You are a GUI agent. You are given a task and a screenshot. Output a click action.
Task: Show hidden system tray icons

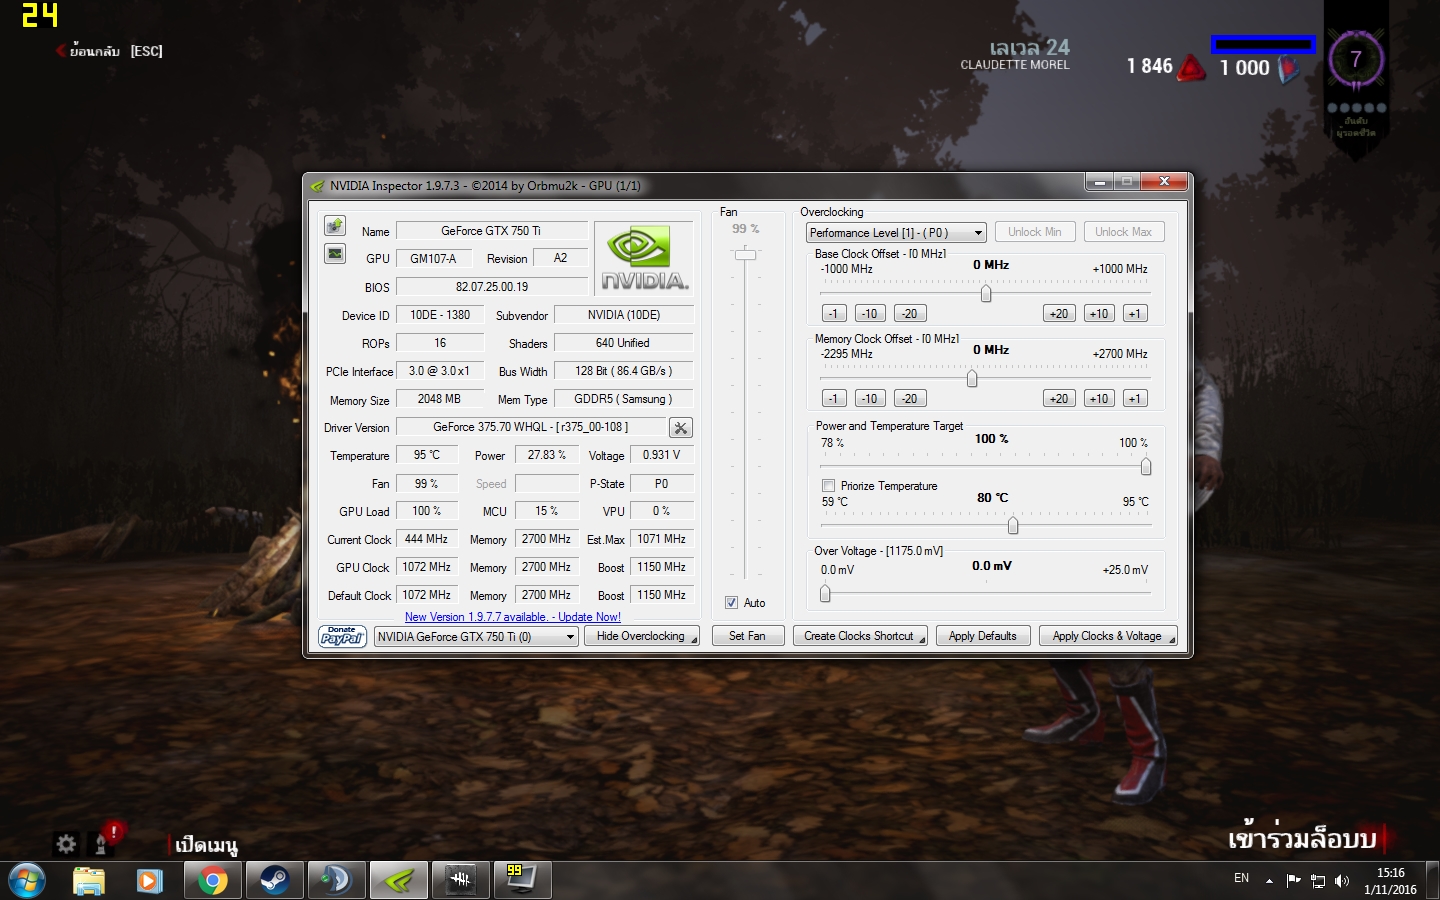(1269, 881)
